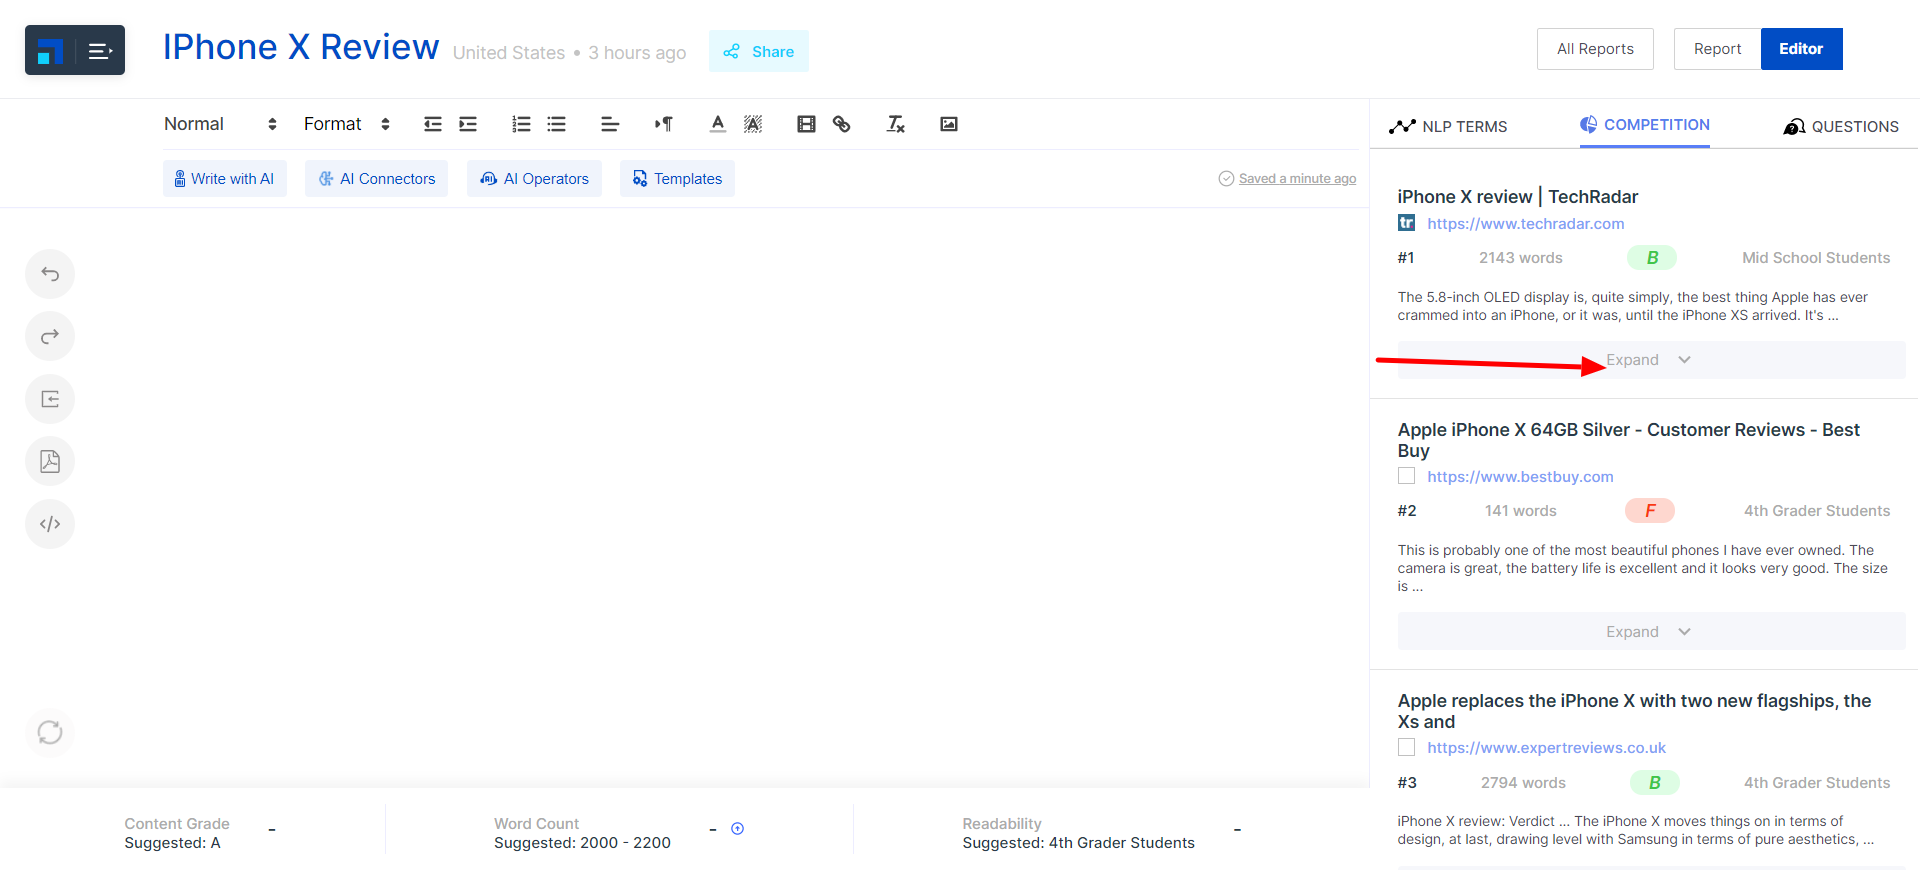Open expertreviews.co.uk link
The image size is (1920, 870).
tap(1546, 748)
